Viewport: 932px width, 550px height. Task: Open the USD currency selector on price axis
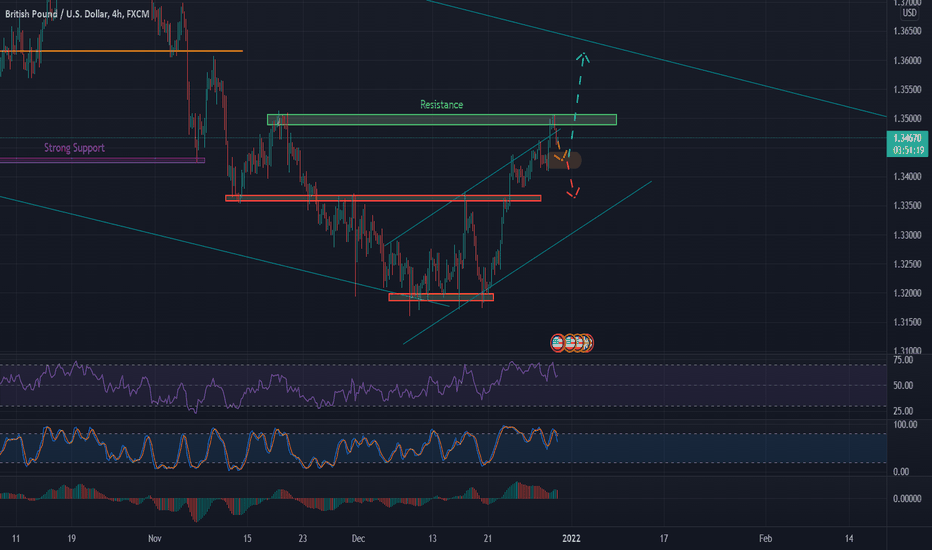point(909,13)
